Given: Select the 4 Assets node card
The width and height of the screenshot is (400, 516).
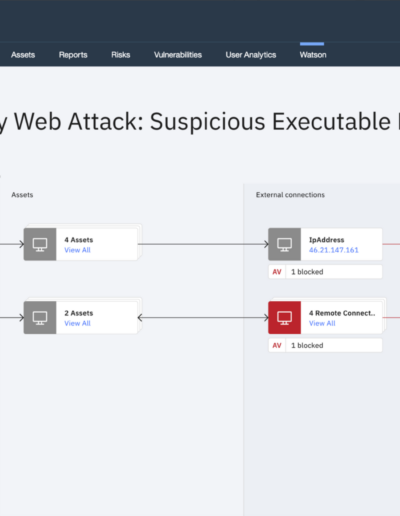Looking at the screenshot, I should coord(80,244).
